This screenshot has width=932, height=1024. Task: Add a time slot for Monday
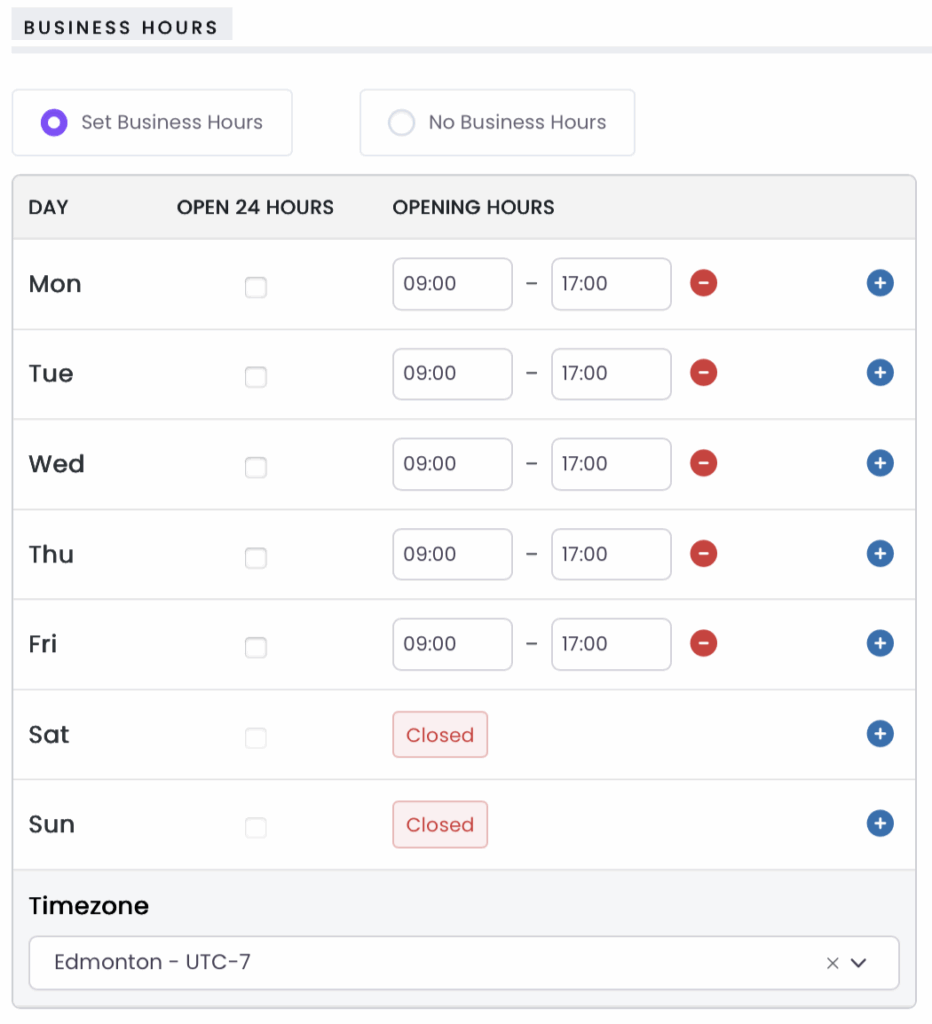pos(880,284)
